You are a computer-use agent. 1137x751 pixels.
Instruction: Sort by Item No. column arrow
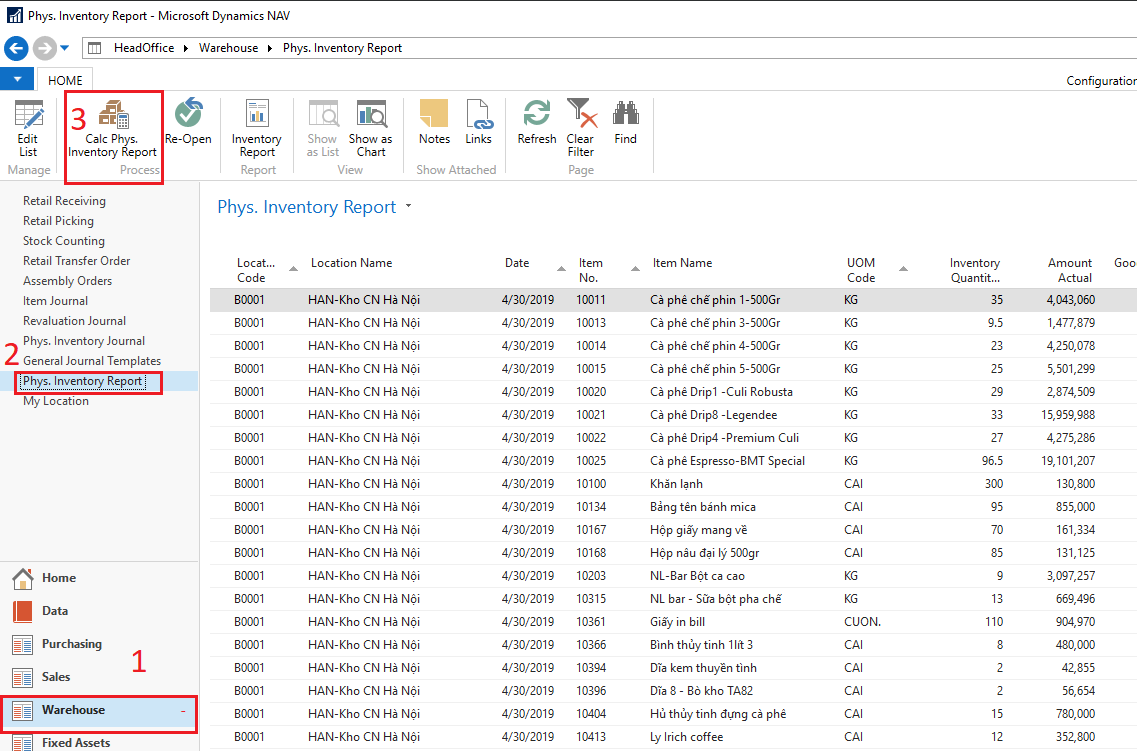pyautogui.click(x=635, y=269)
